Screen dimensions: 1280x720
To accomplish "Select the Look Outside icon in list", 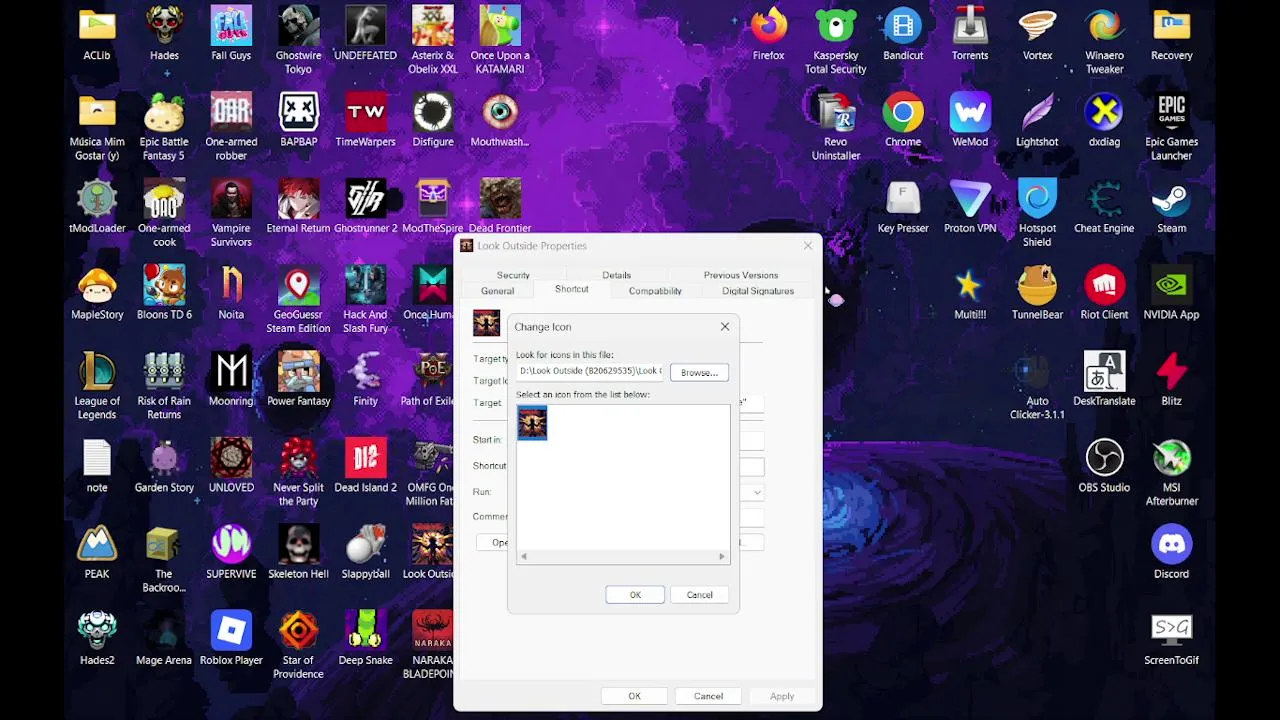I will point(532,423).
